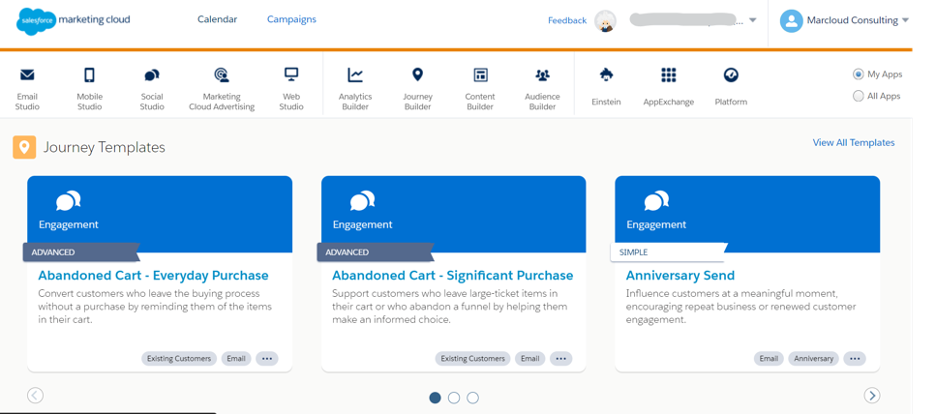
Task: Click the Marcloud Consulting user avatar
Action: [x=791, y=20]
